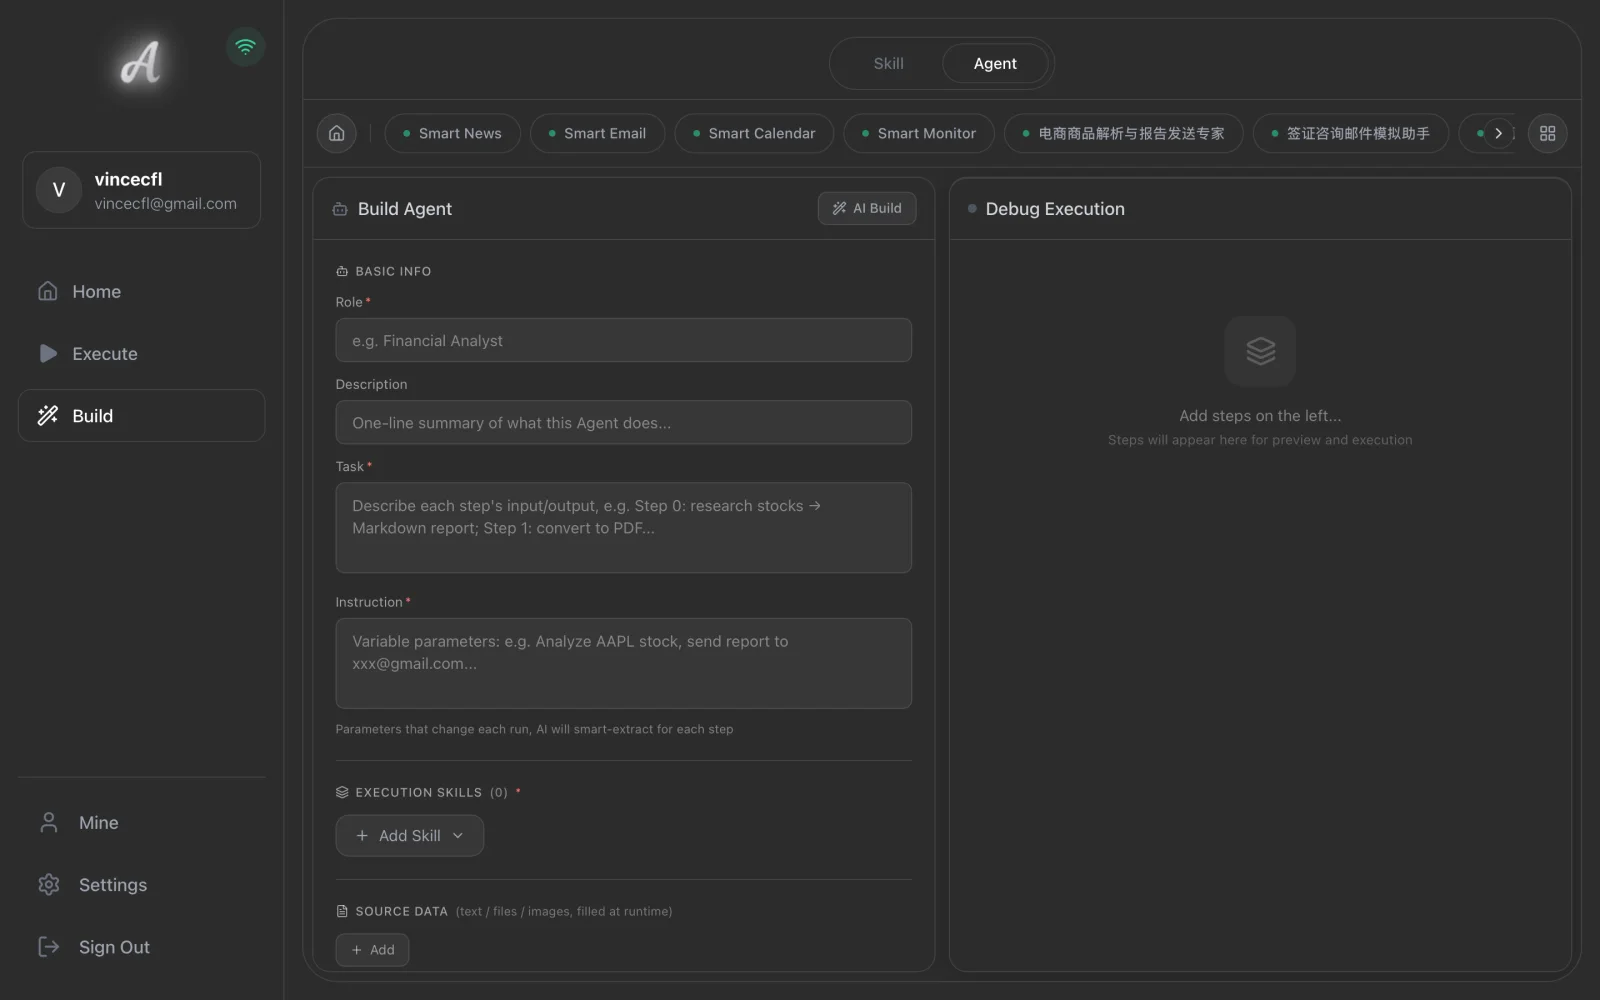Image resolution: width=1600 pixels, height=1000 pixels.
Task: Click the stacked layers placeholder in Debug Execution
Action: click(x=1260, y=351)
